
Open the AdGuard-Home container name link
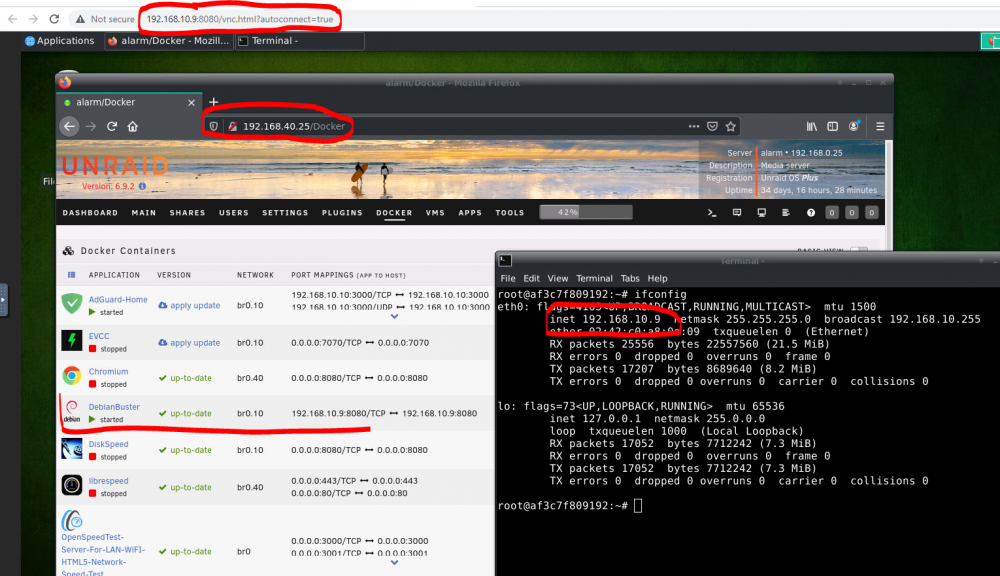coord(118,299)
